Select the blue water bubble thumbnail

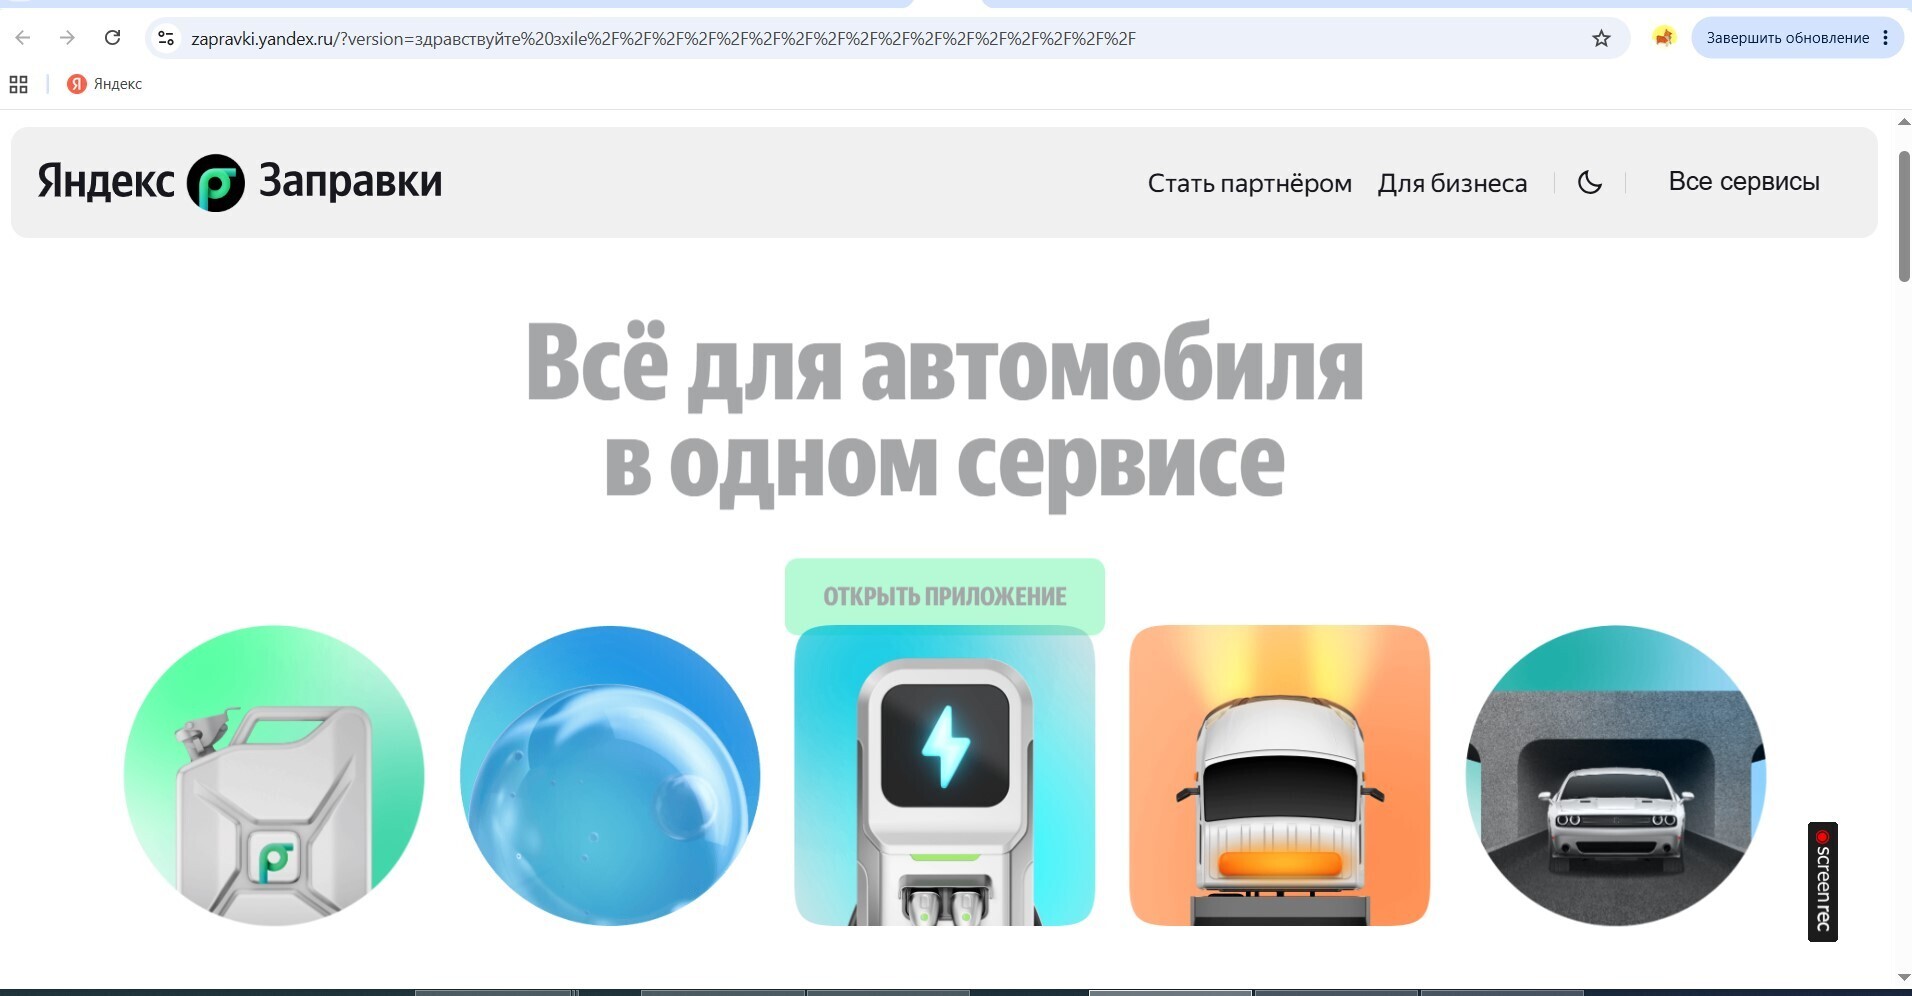click(x=610, y=776)
